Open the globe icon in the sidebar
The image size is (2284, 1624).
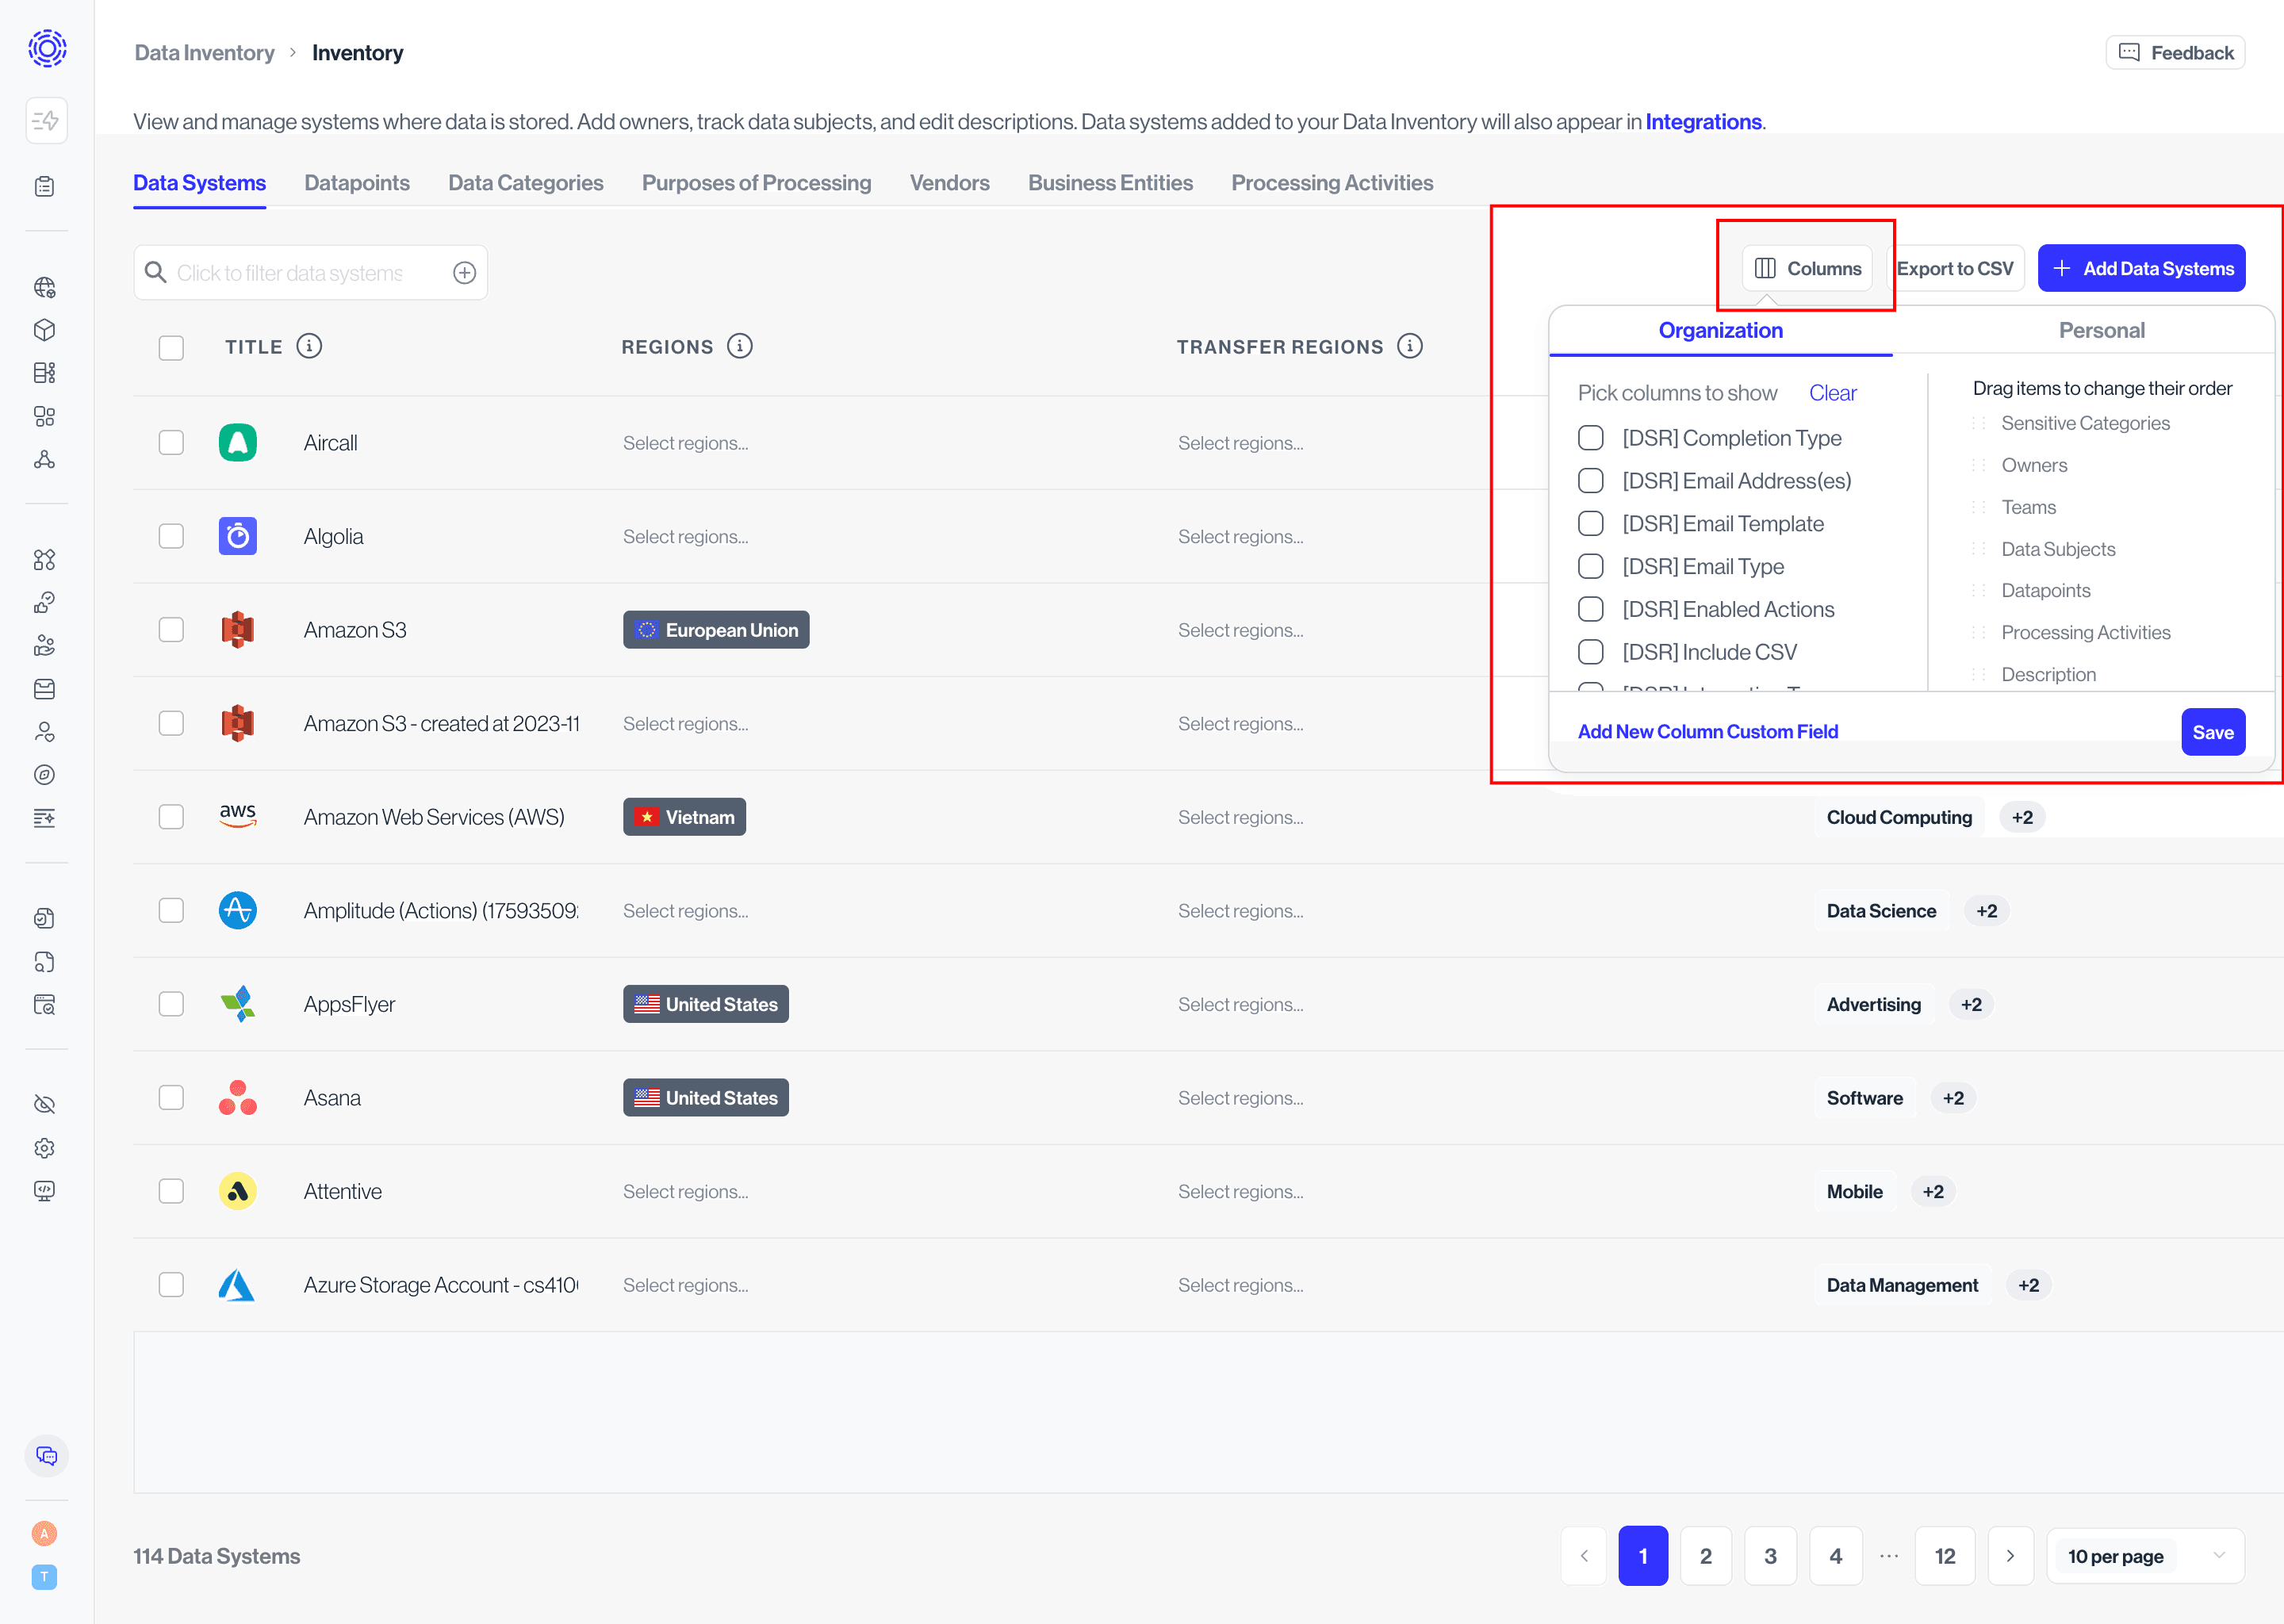point(45,288)
